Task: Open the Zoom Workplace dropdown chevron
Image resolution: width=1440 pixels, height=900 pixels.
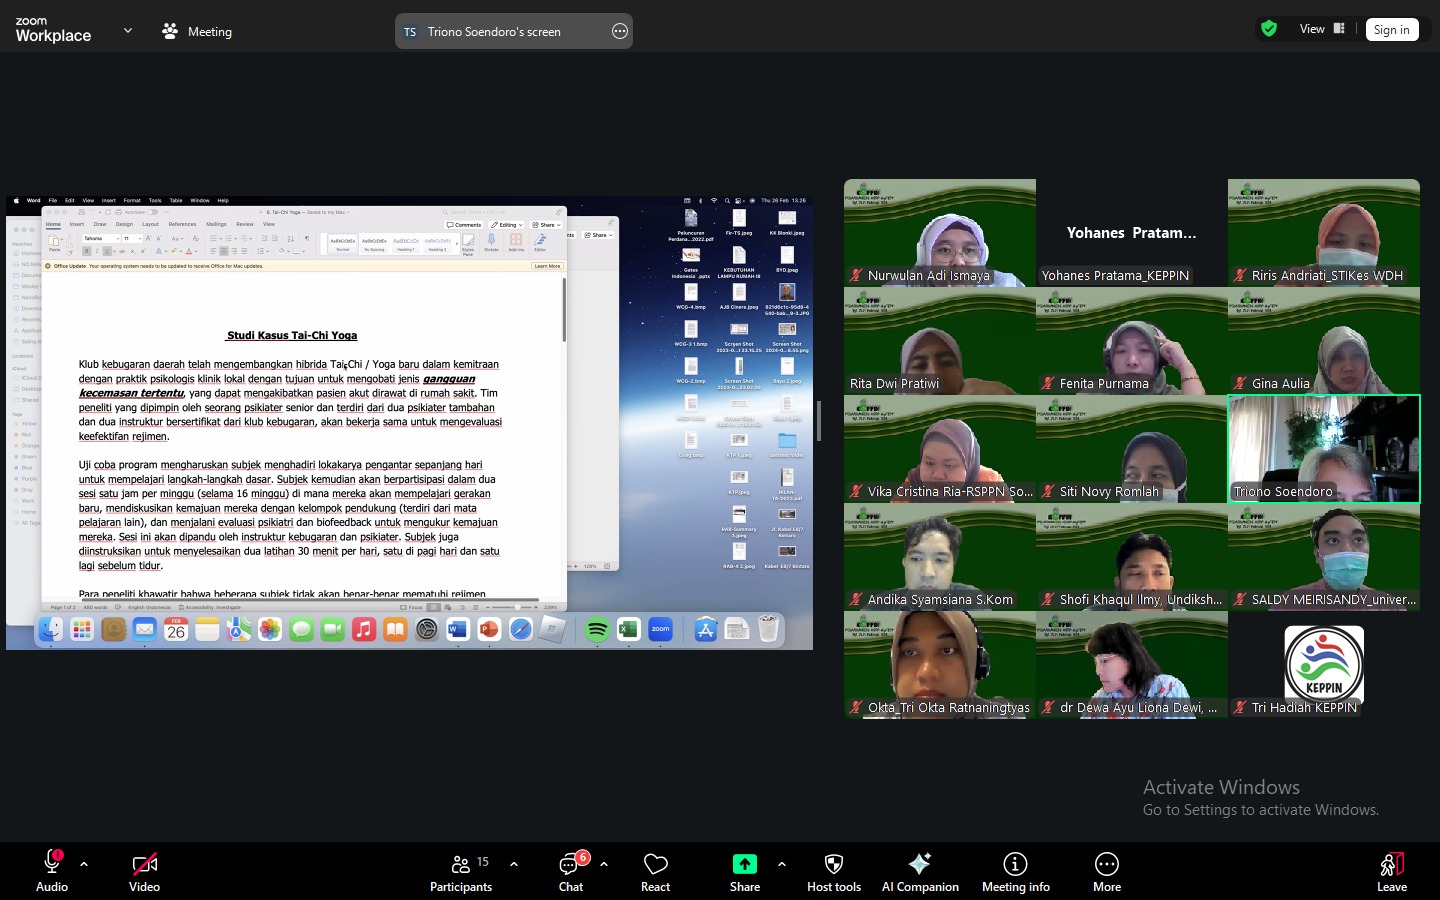Action: (128, 31)
